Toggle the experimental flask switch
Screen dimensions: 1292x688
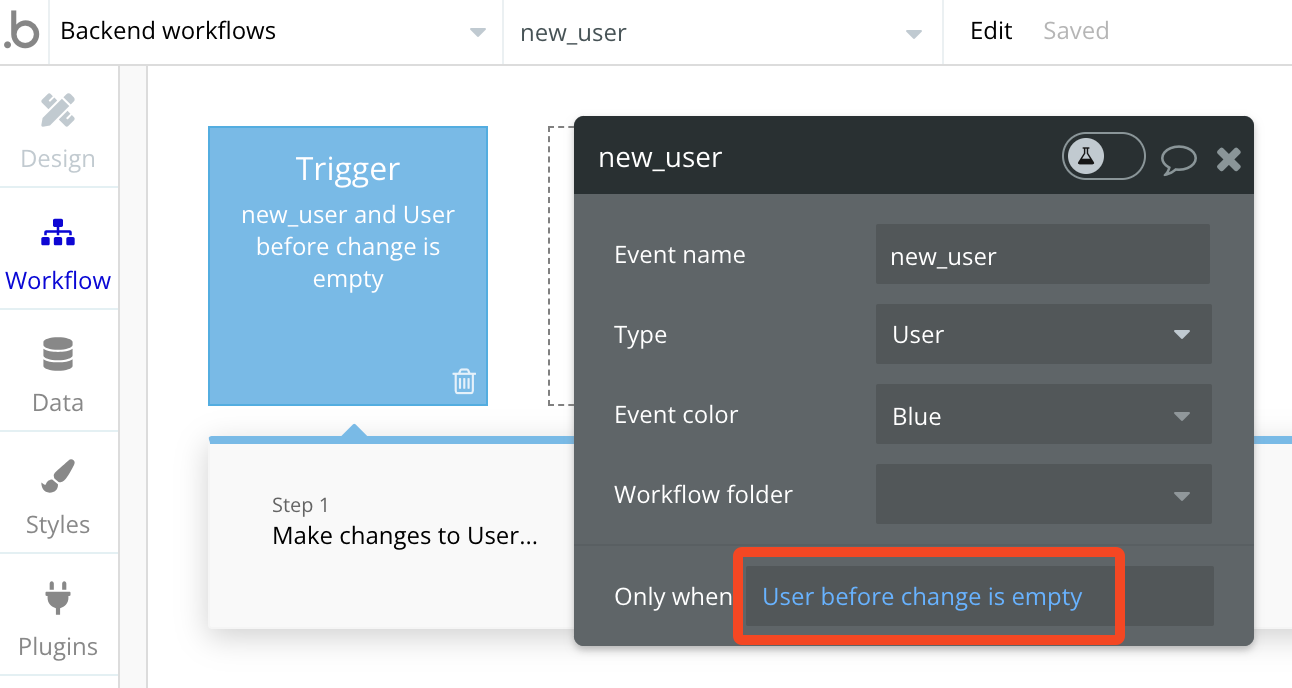(x=1103, y=156)
